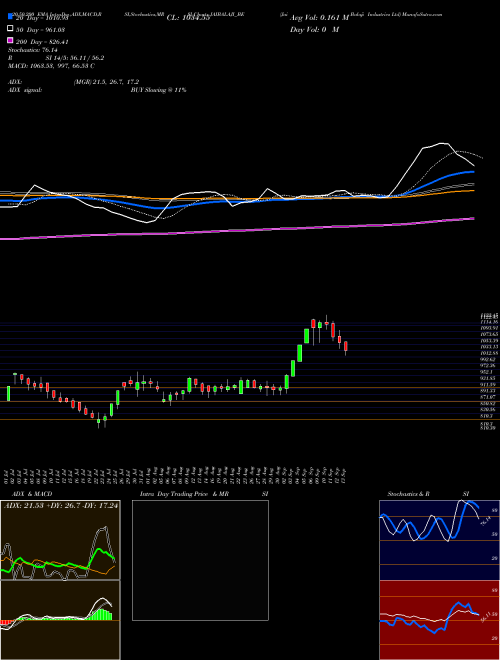Viewport: 500px width, 660px height.
Task: Click the ADX line chart panel
Action: (x=60, y=540)
